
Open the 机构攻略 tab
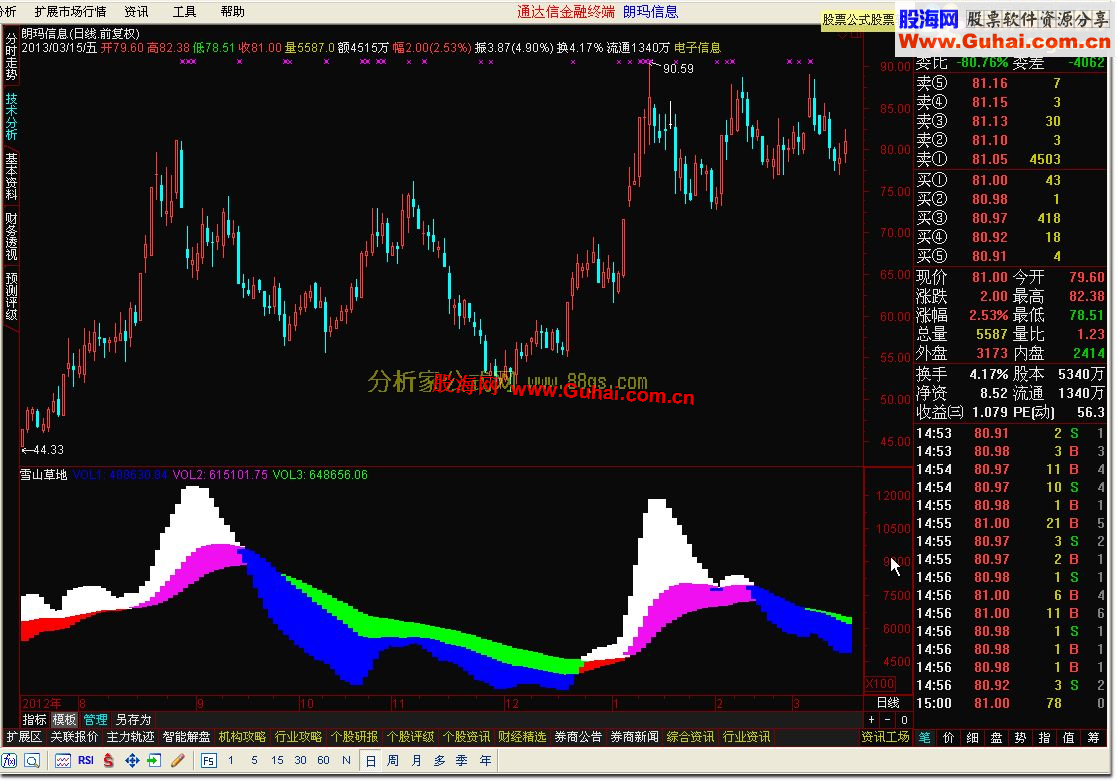point(242,737)
